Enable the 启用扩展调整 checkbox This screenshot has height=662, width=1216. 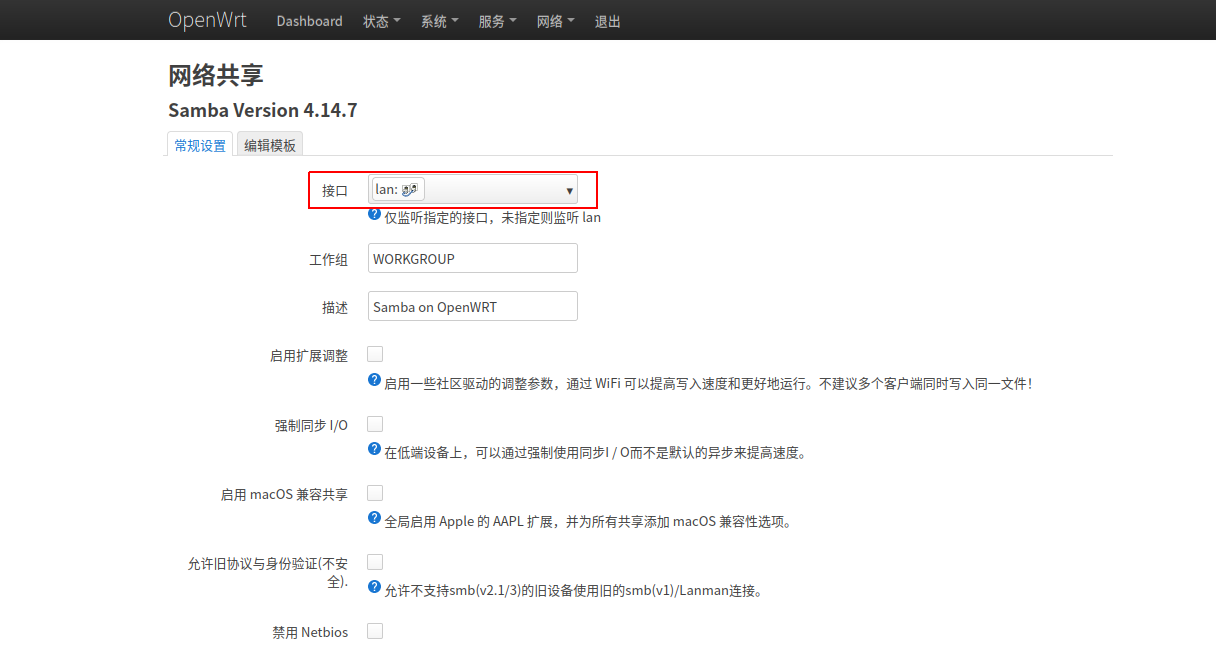click(x=375, y=354)
